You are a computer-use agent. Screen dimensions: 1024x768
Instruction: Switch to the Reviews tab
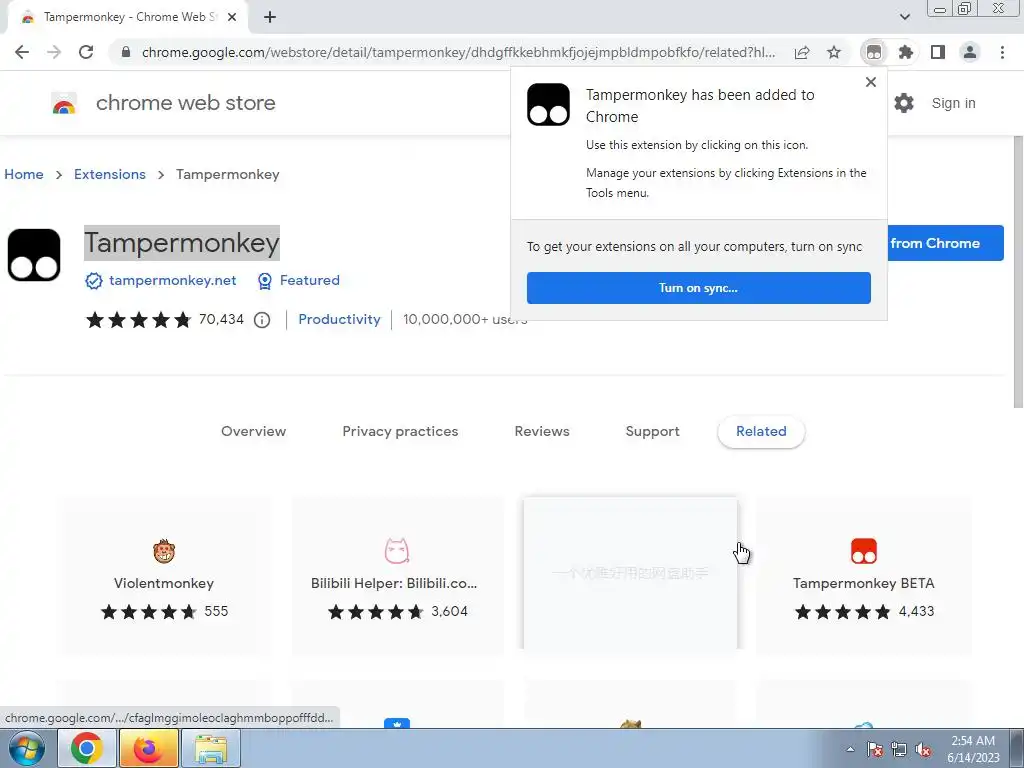pos(542,432)
